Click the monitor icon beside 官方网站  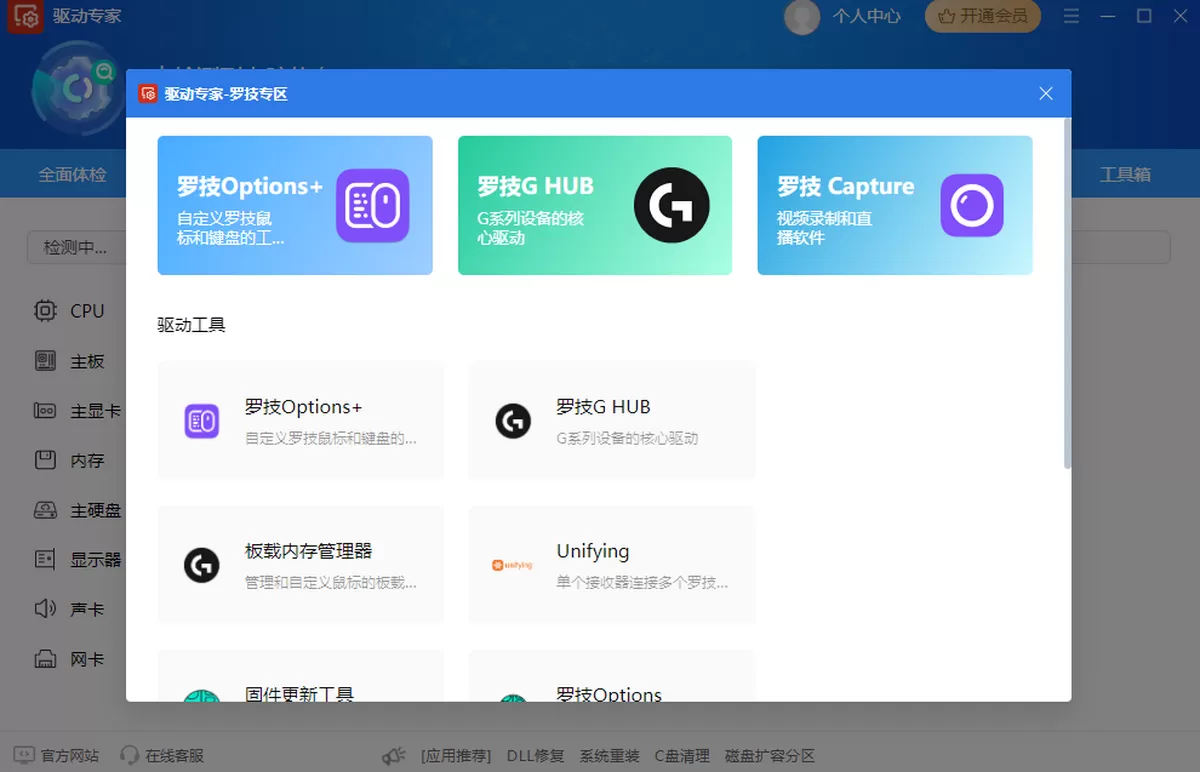click(x=24, y=755)
